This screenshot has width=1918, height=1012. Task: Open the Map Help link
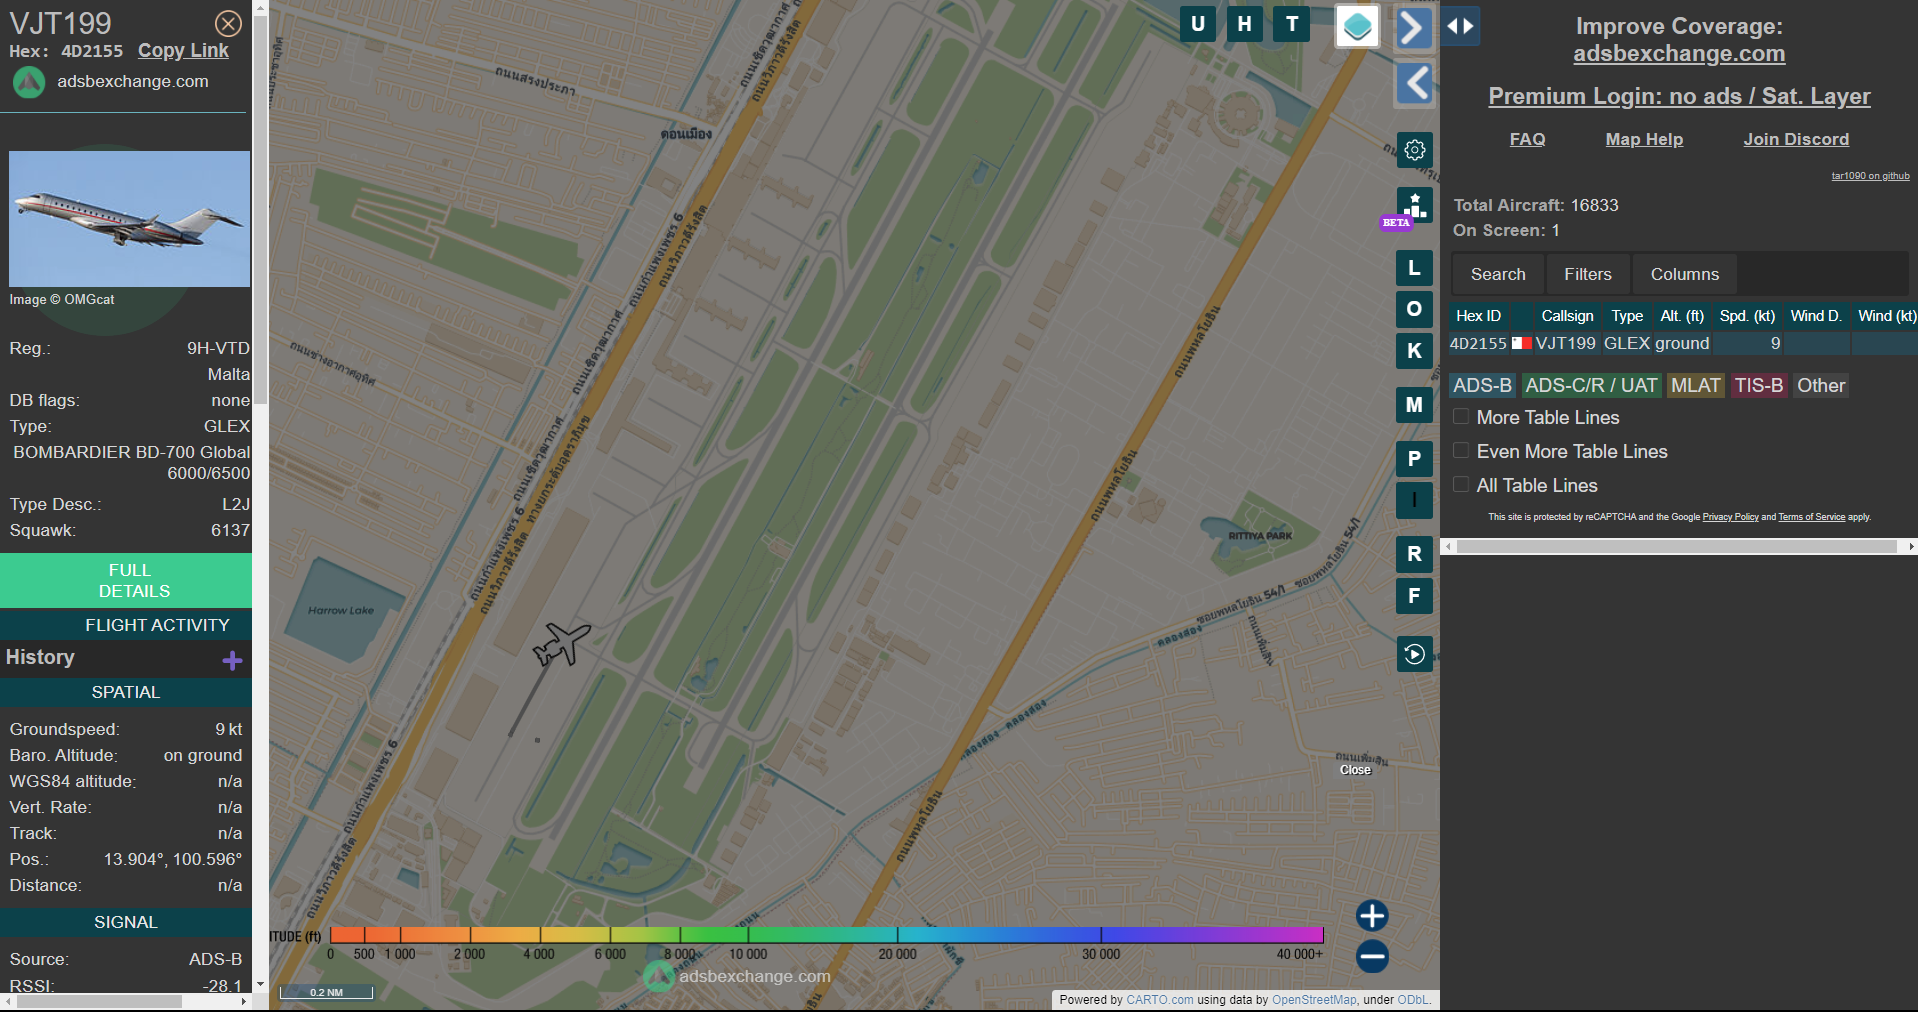tap(1644, 140)
